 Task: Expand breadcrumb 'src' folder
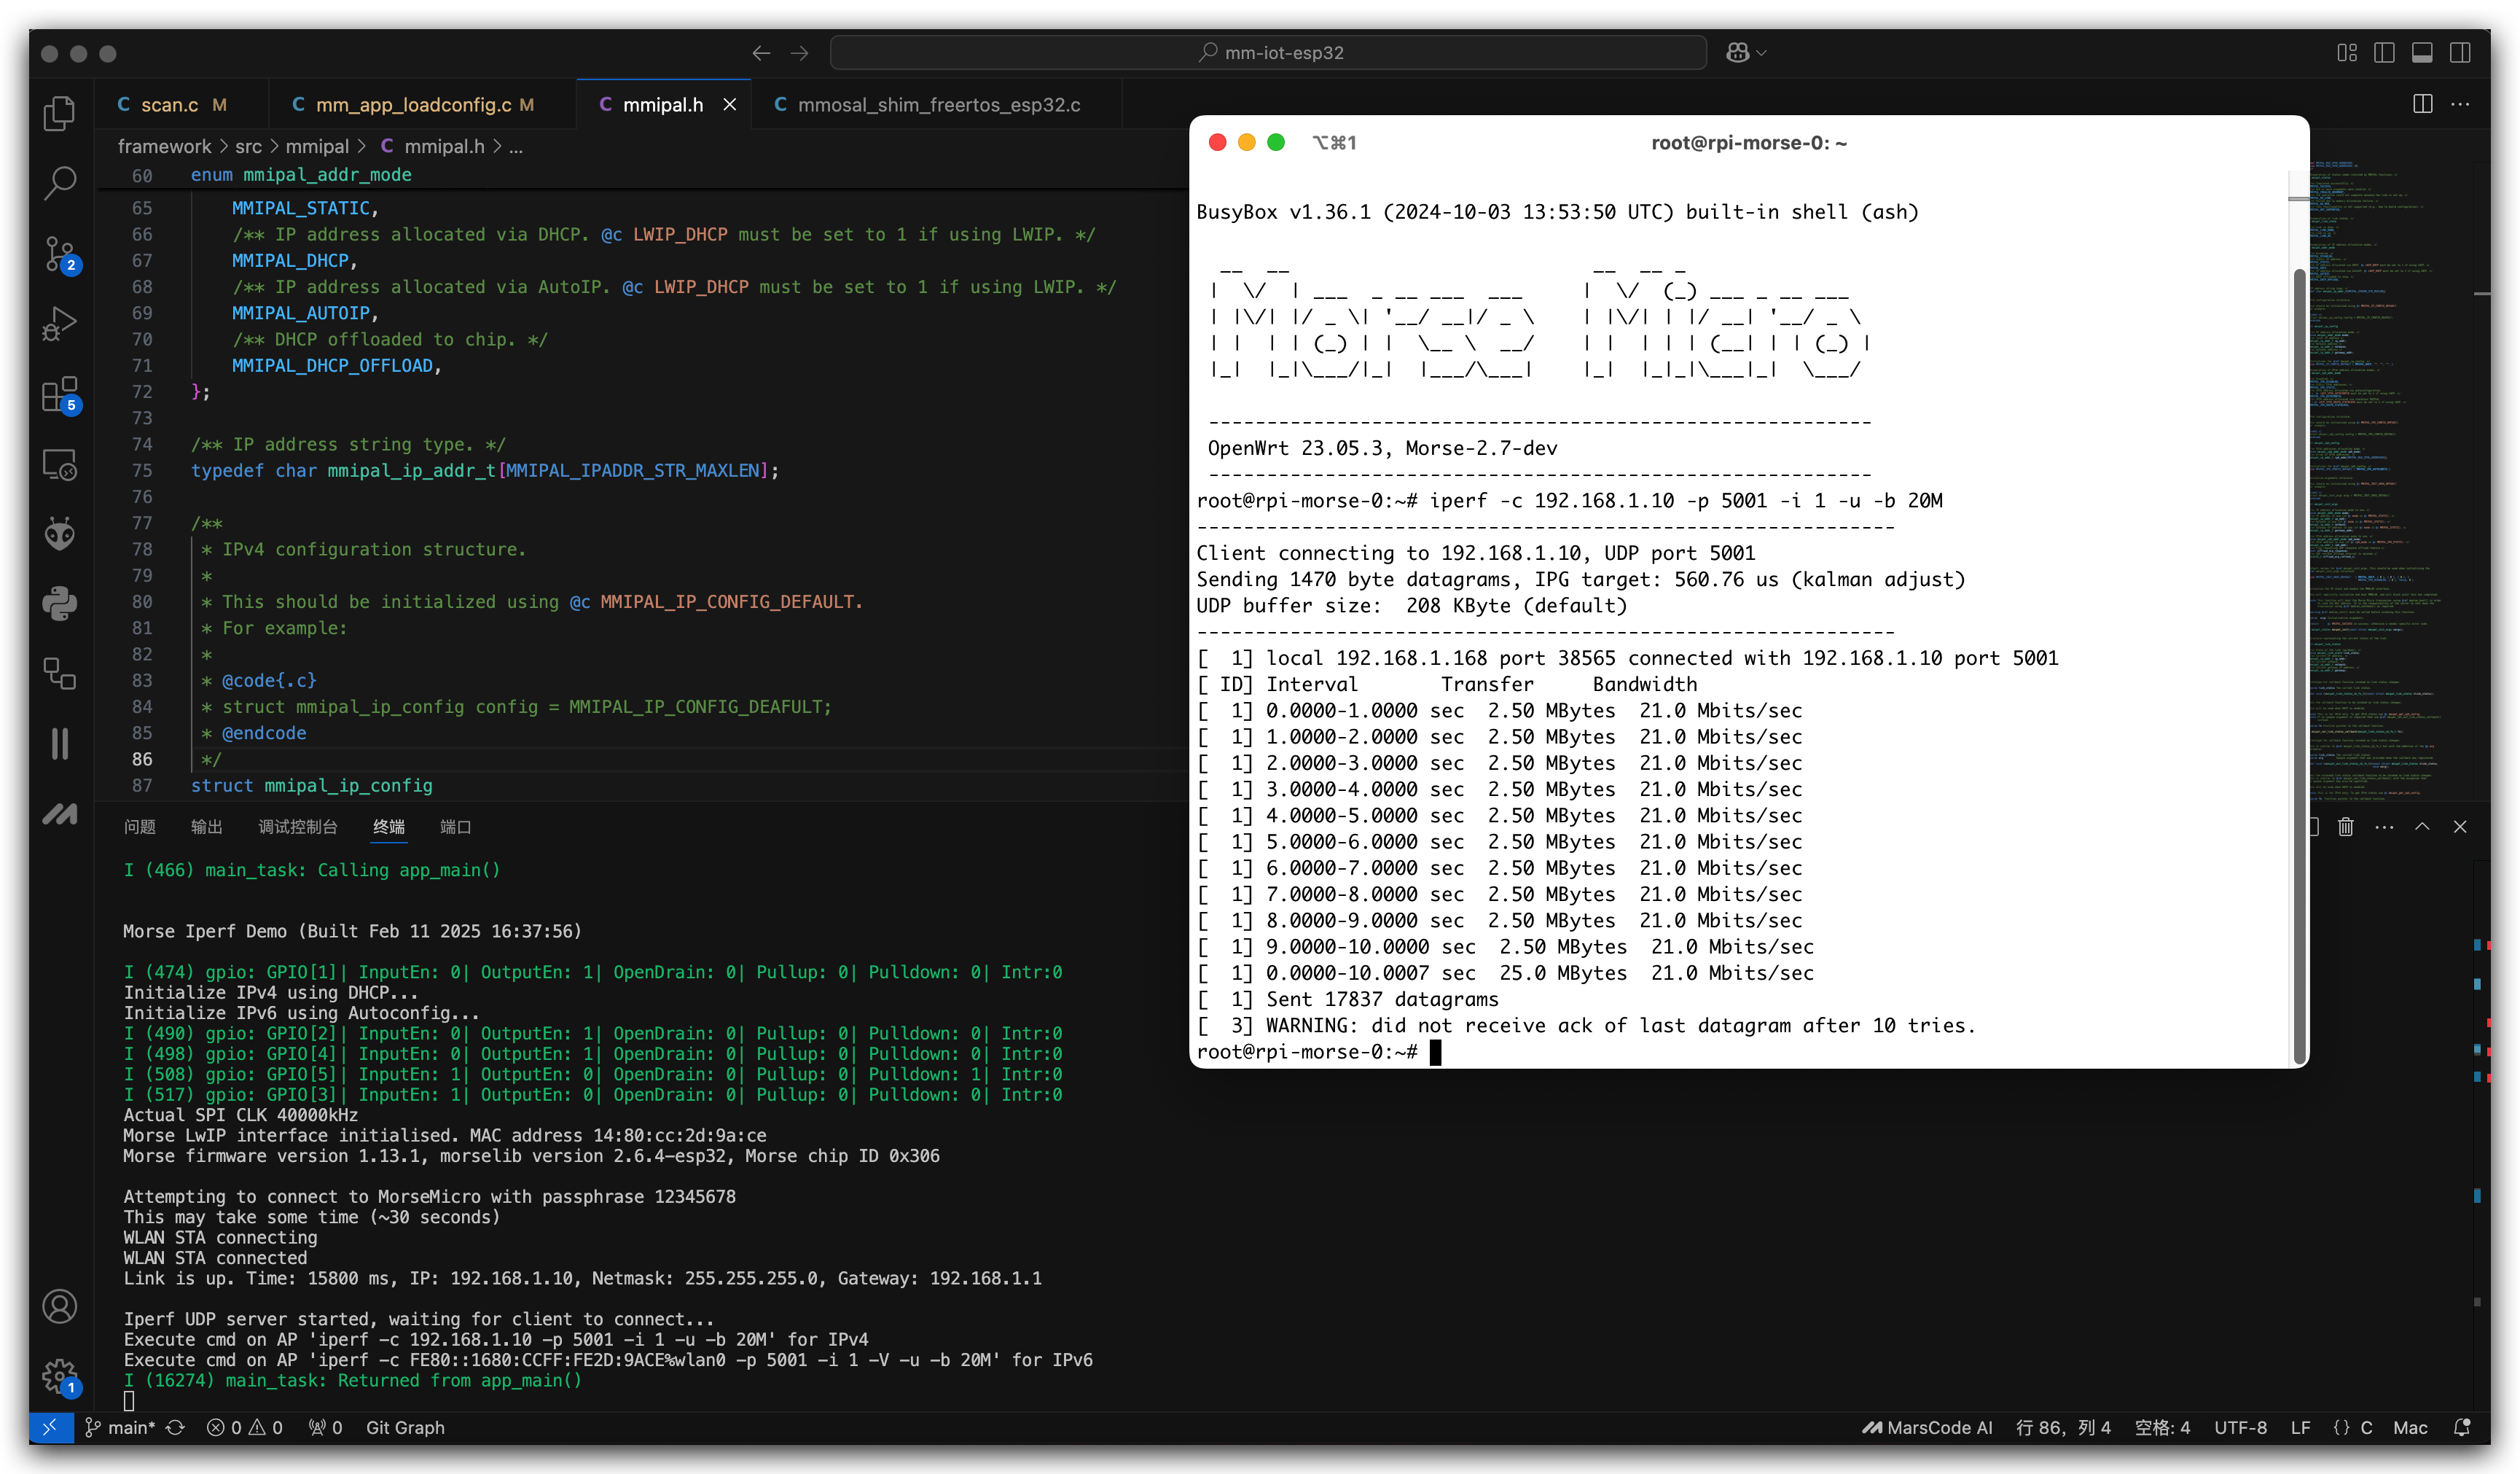(x=248, y=146)
